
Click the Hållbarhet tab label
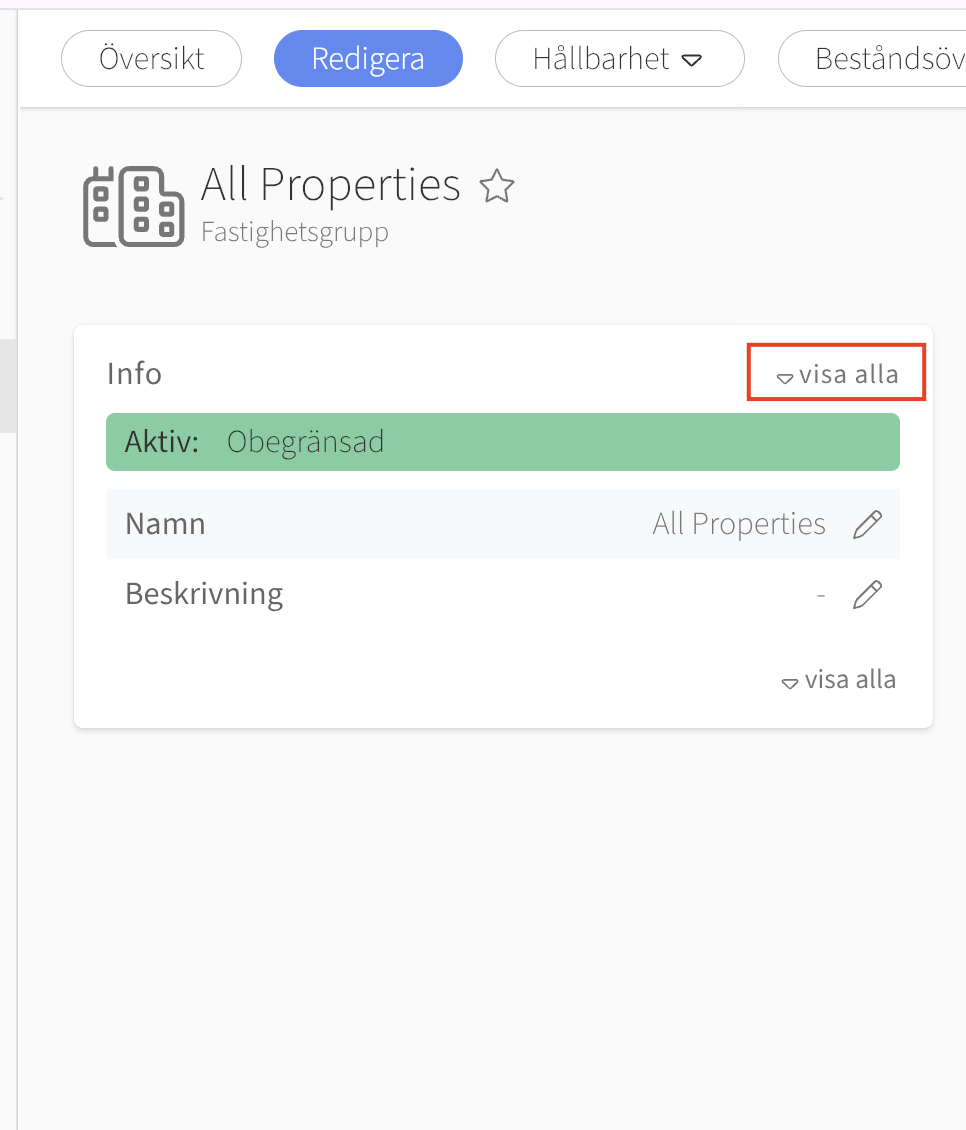click(x=601, y=58)
